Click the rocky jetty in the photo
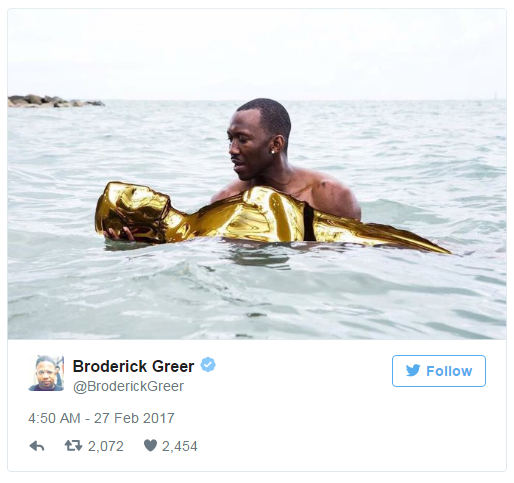The image size is (514, 483). click(55, 101)
